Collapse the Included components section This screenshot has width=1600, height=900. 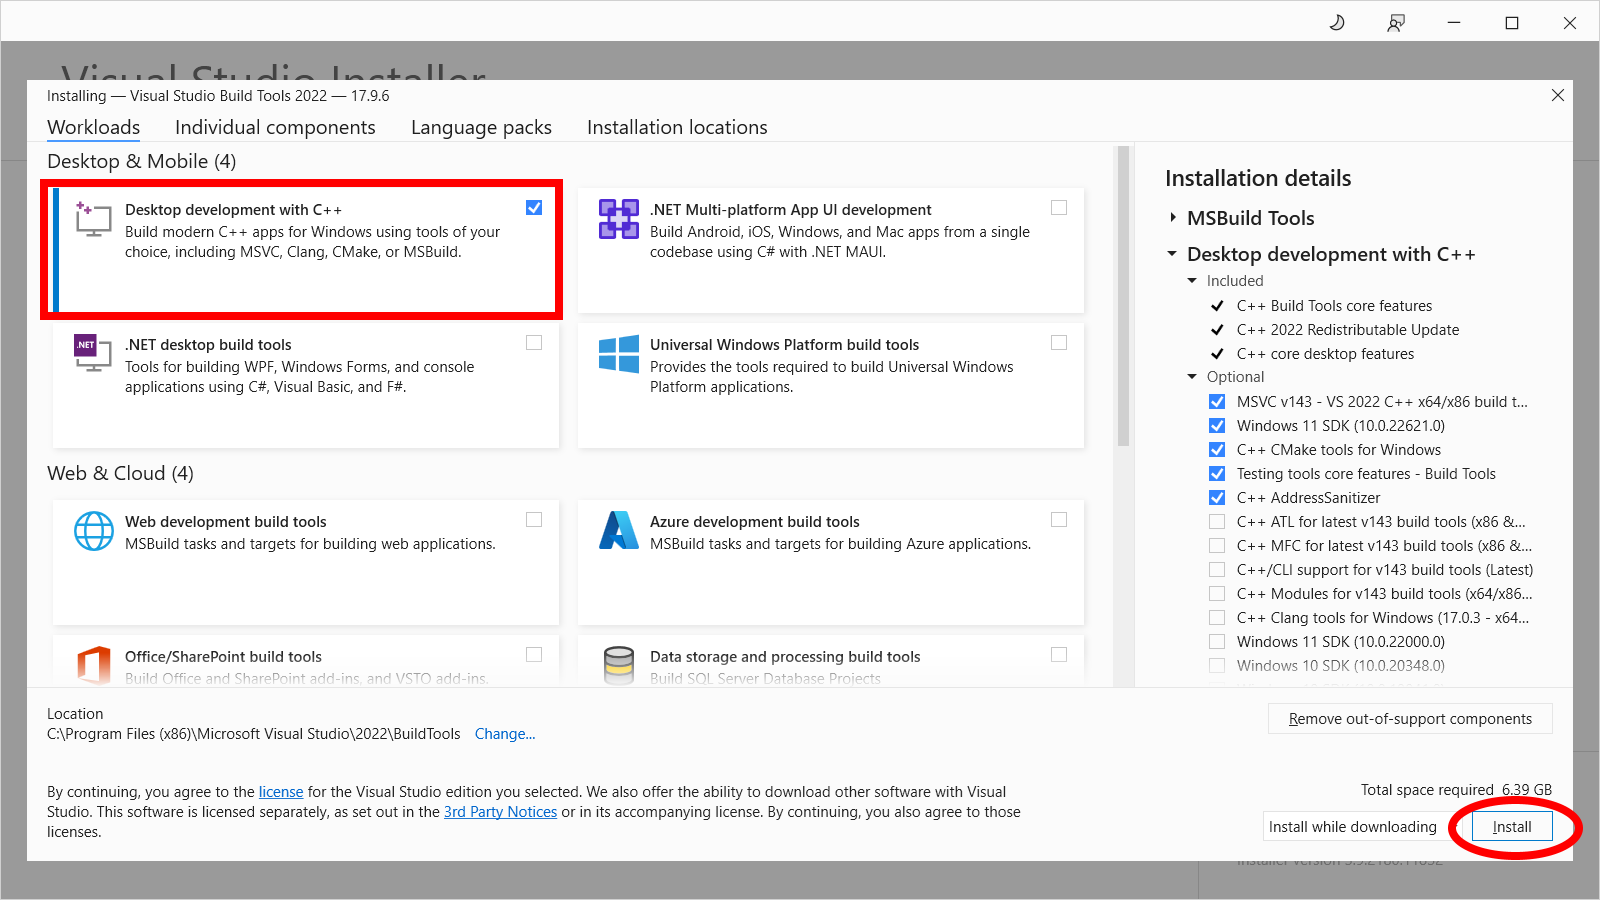[x=1192, y=281]
